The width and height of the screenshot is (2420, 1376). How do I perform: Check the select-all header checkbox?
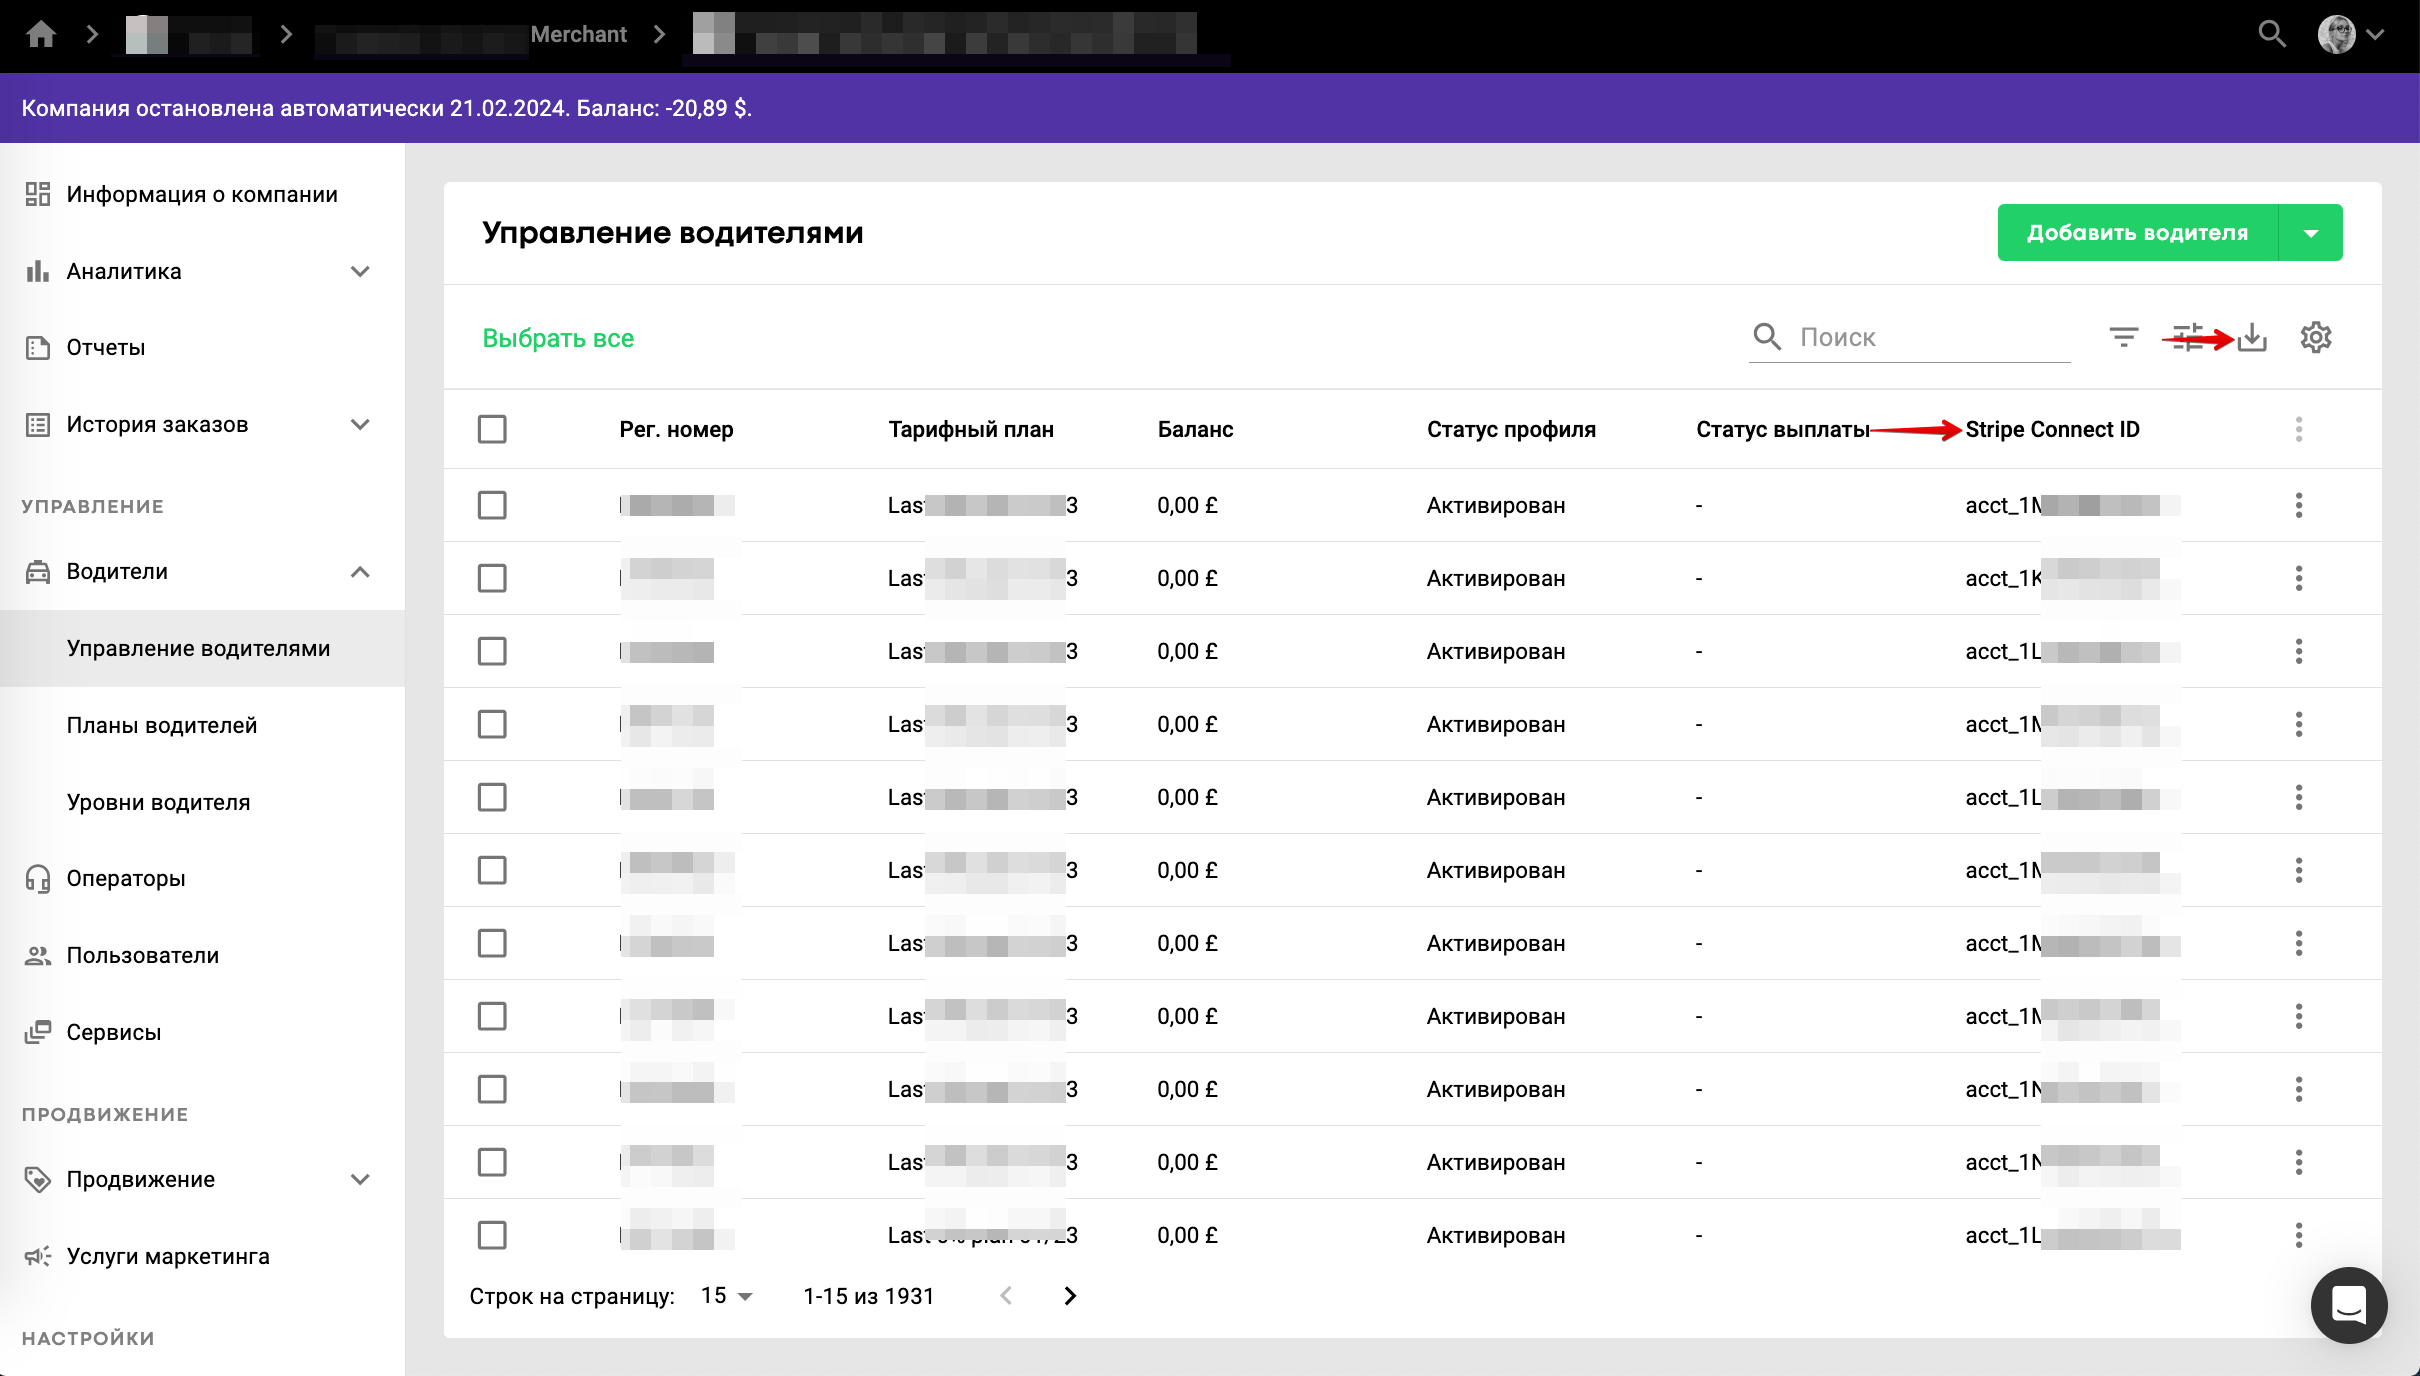(x=492, y=429)
